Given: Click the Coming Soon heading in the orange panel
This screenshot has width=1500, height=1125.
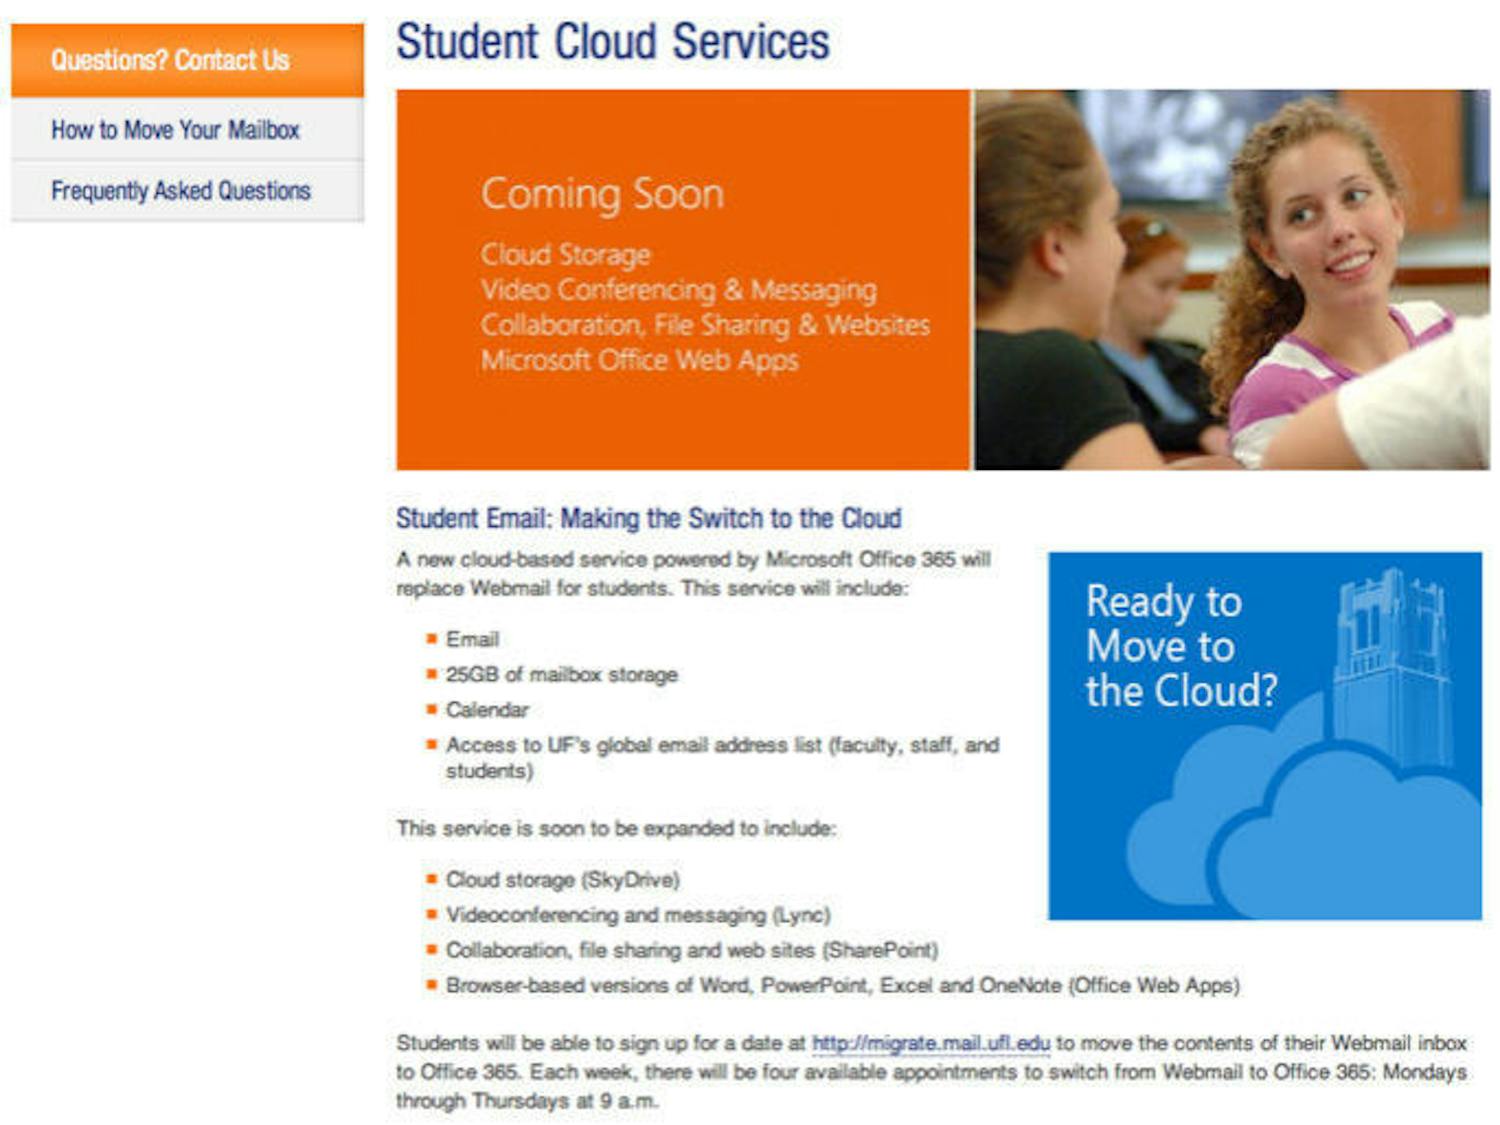Looking at the screenshot, I should coord(602,194).
